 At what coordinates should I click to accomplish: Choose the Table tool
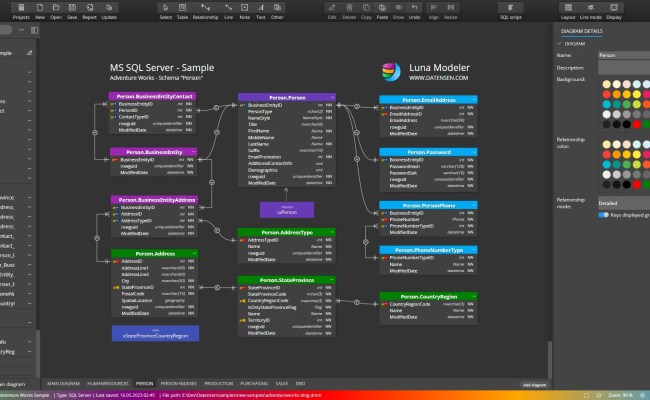[x=182, y=11]
